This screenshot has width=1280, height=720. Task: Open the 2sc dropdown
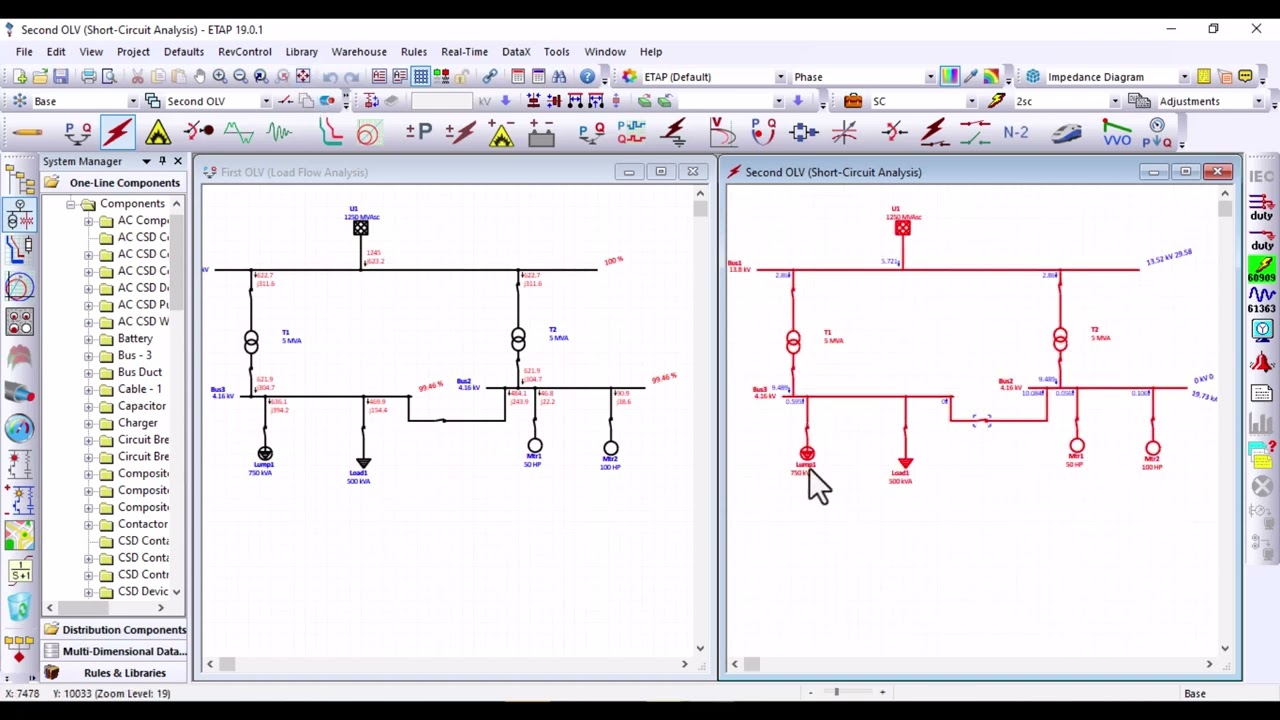1115,101
